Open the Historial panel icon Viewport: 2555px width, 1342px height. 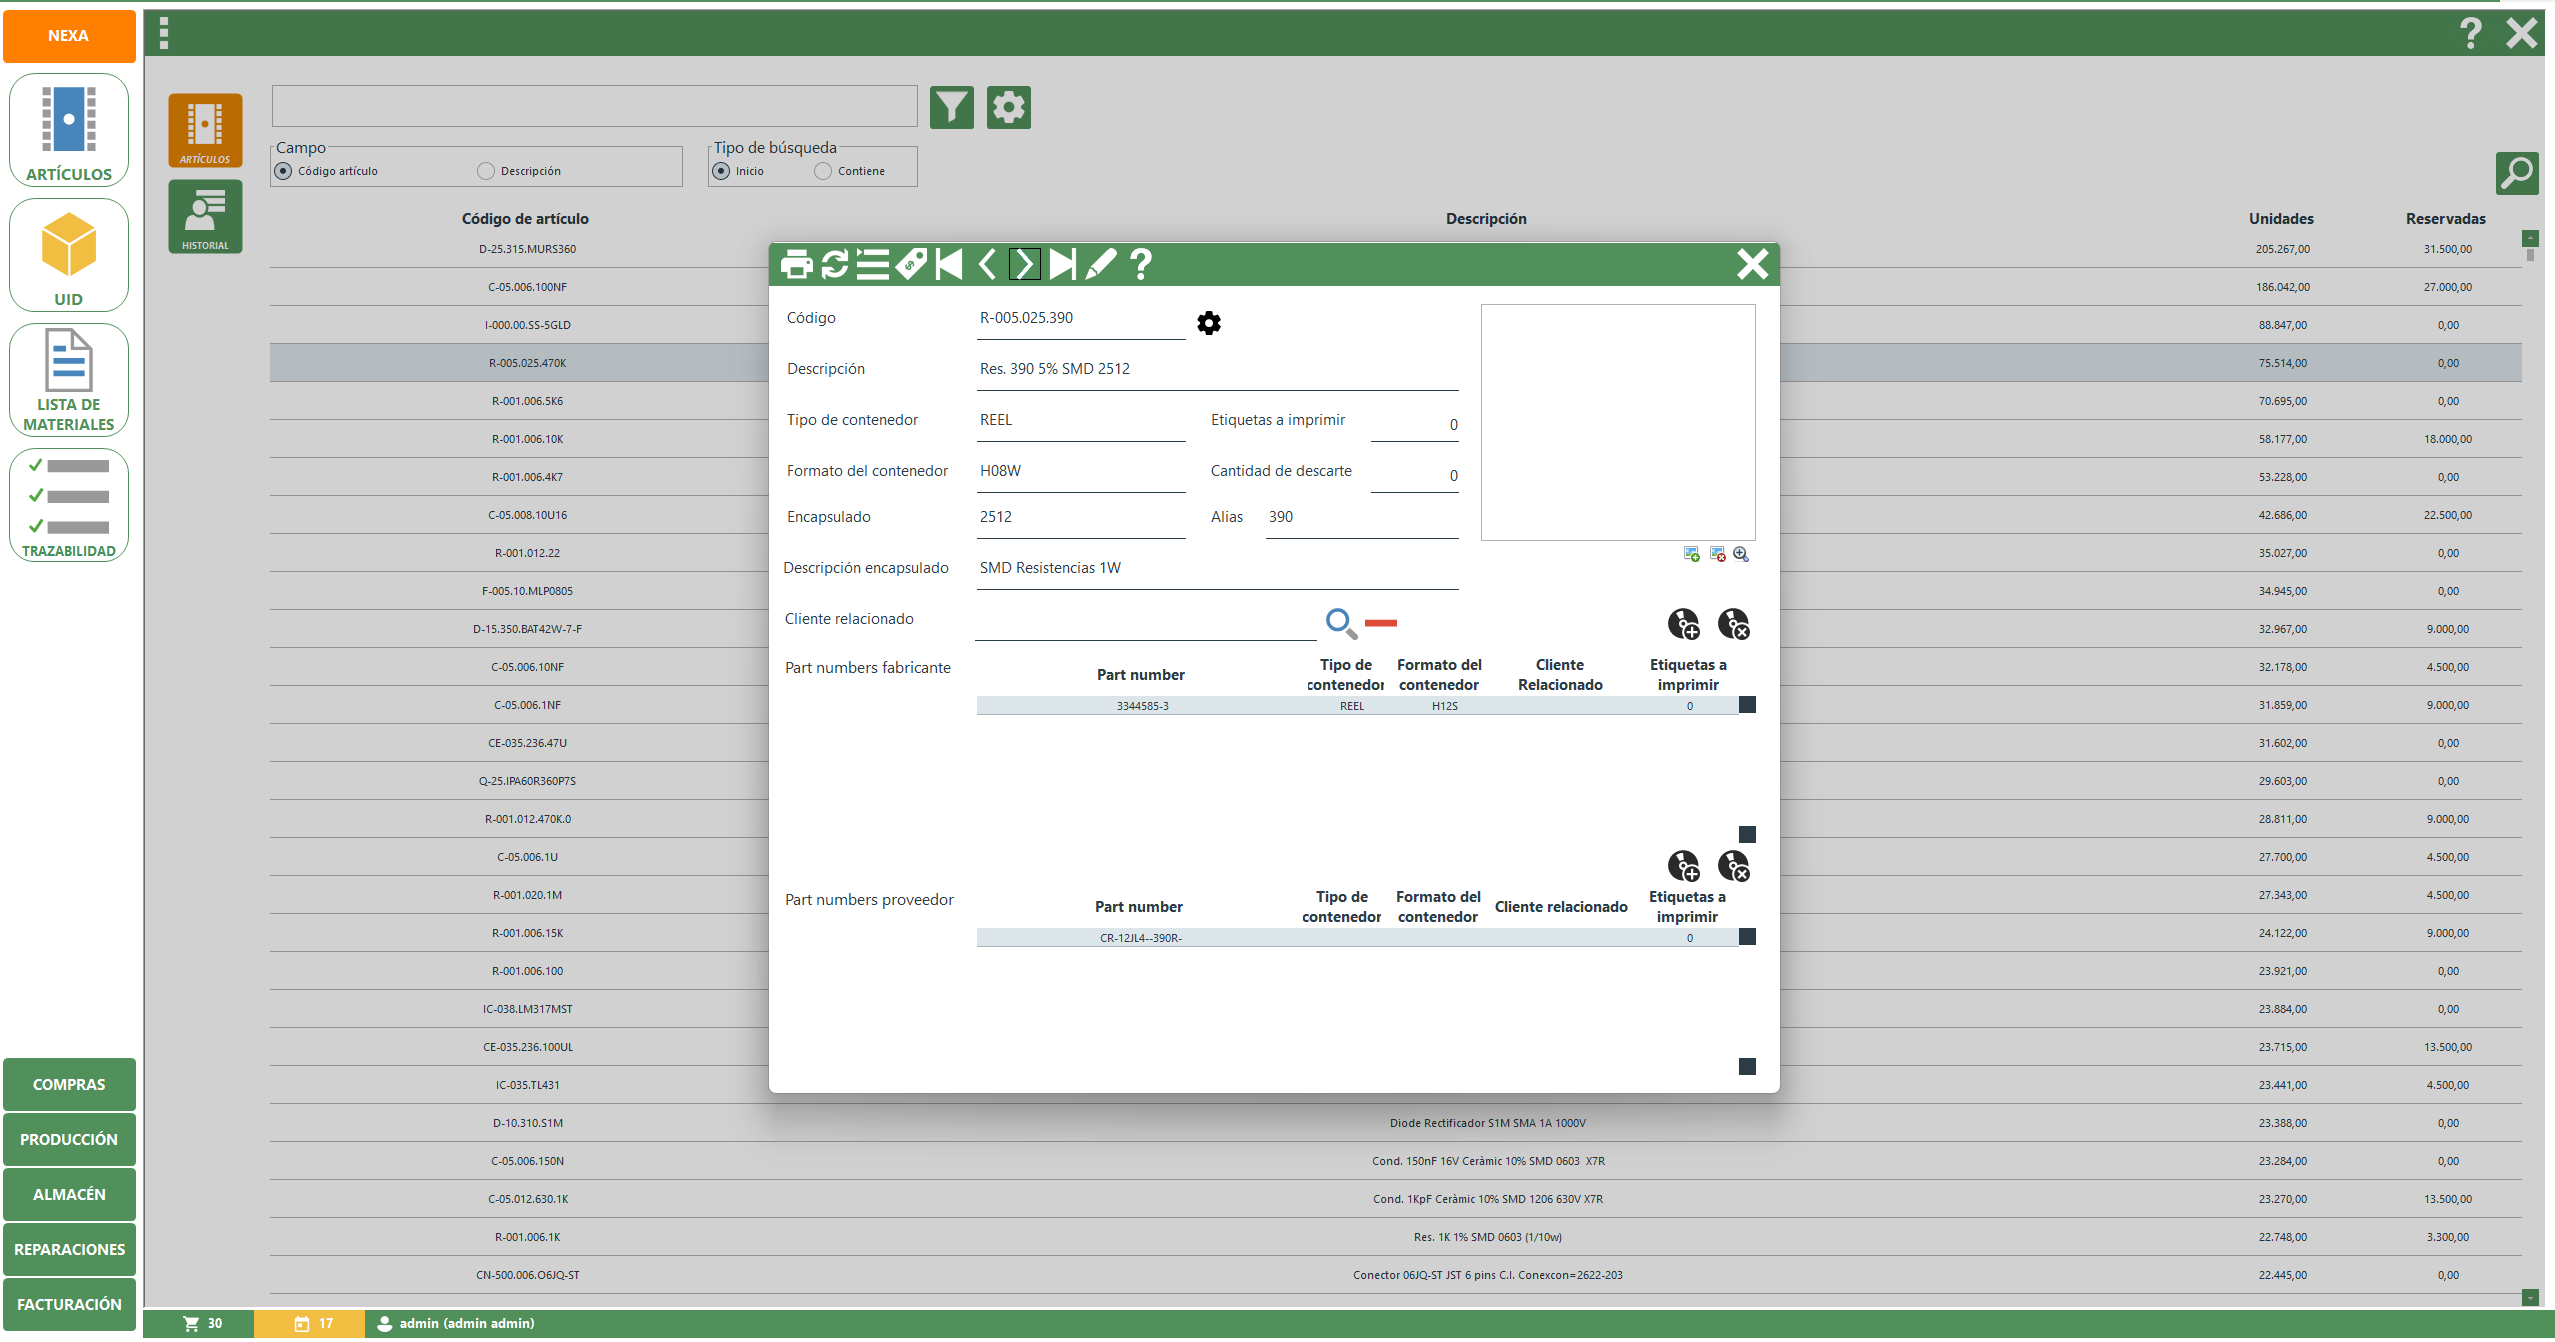205,217
